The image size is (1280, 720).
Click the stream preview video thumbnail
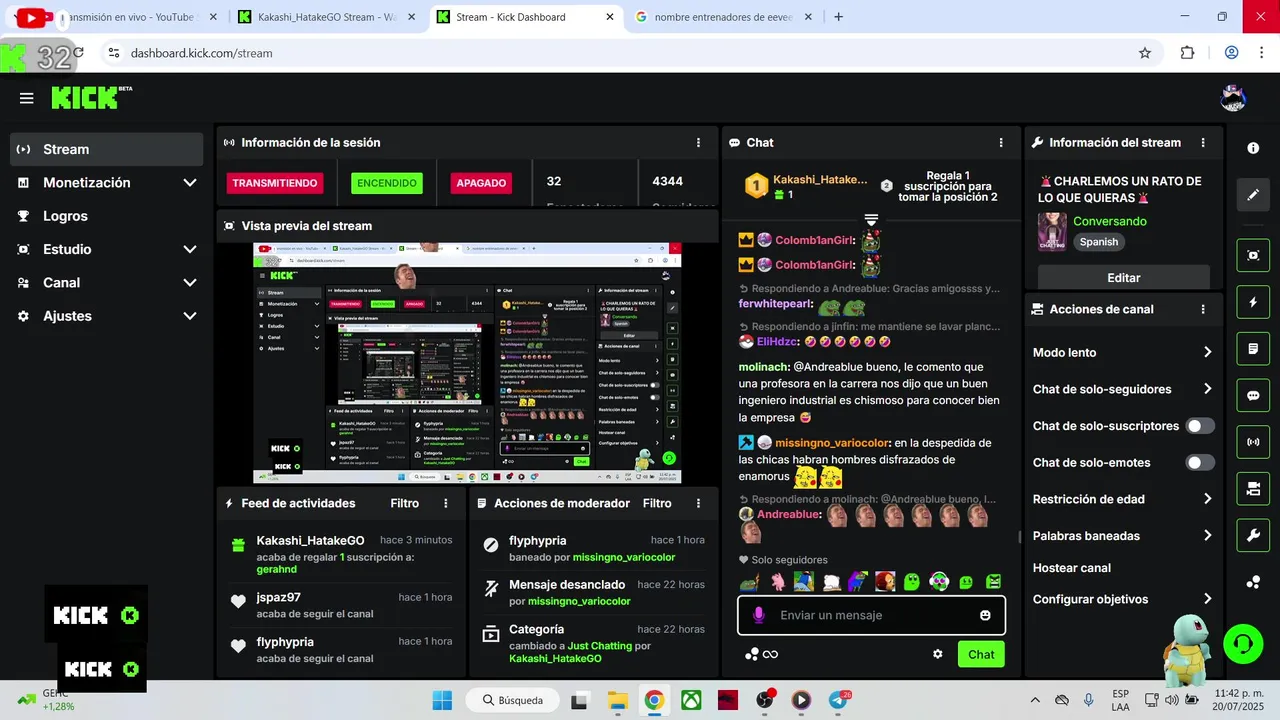coord(467,364)
